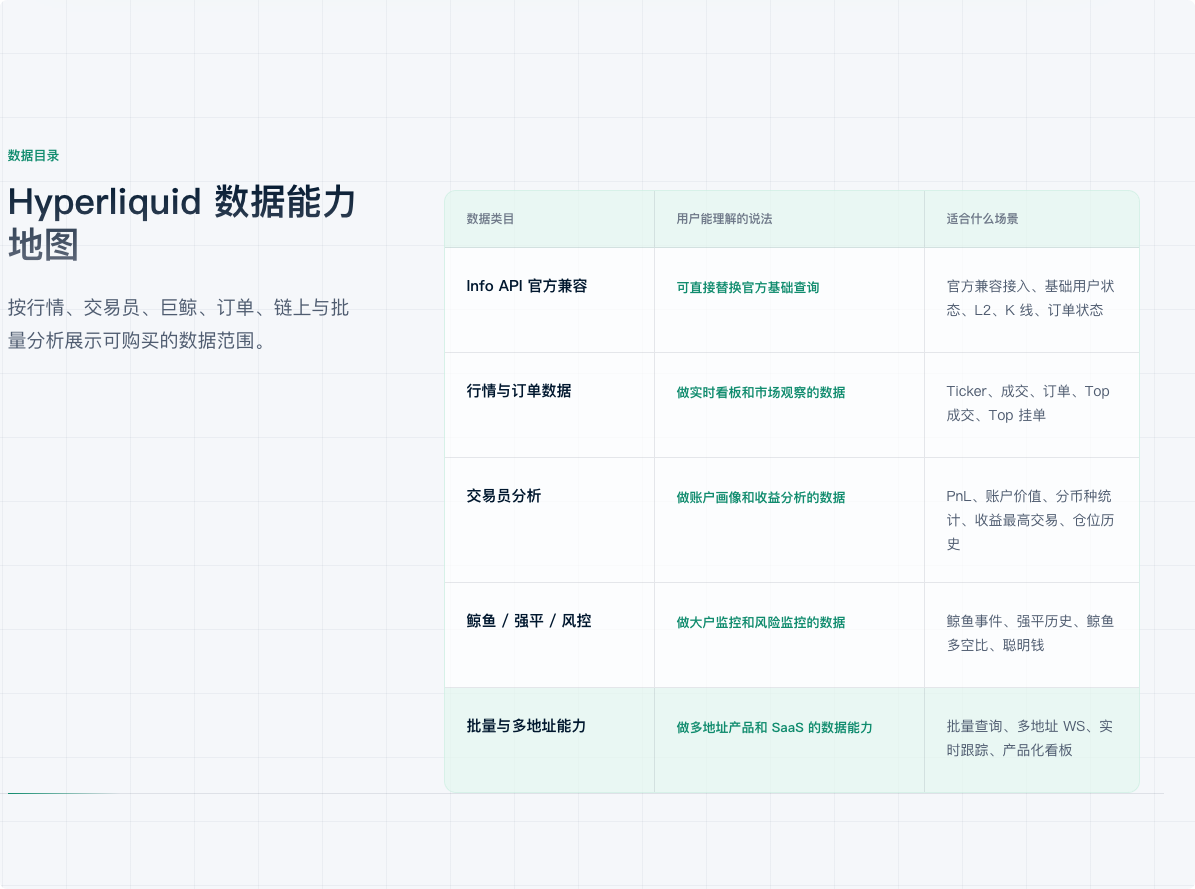Click the green text 做大户监控和风险监控的数据
1195x889 pixels.
(761, 623)
